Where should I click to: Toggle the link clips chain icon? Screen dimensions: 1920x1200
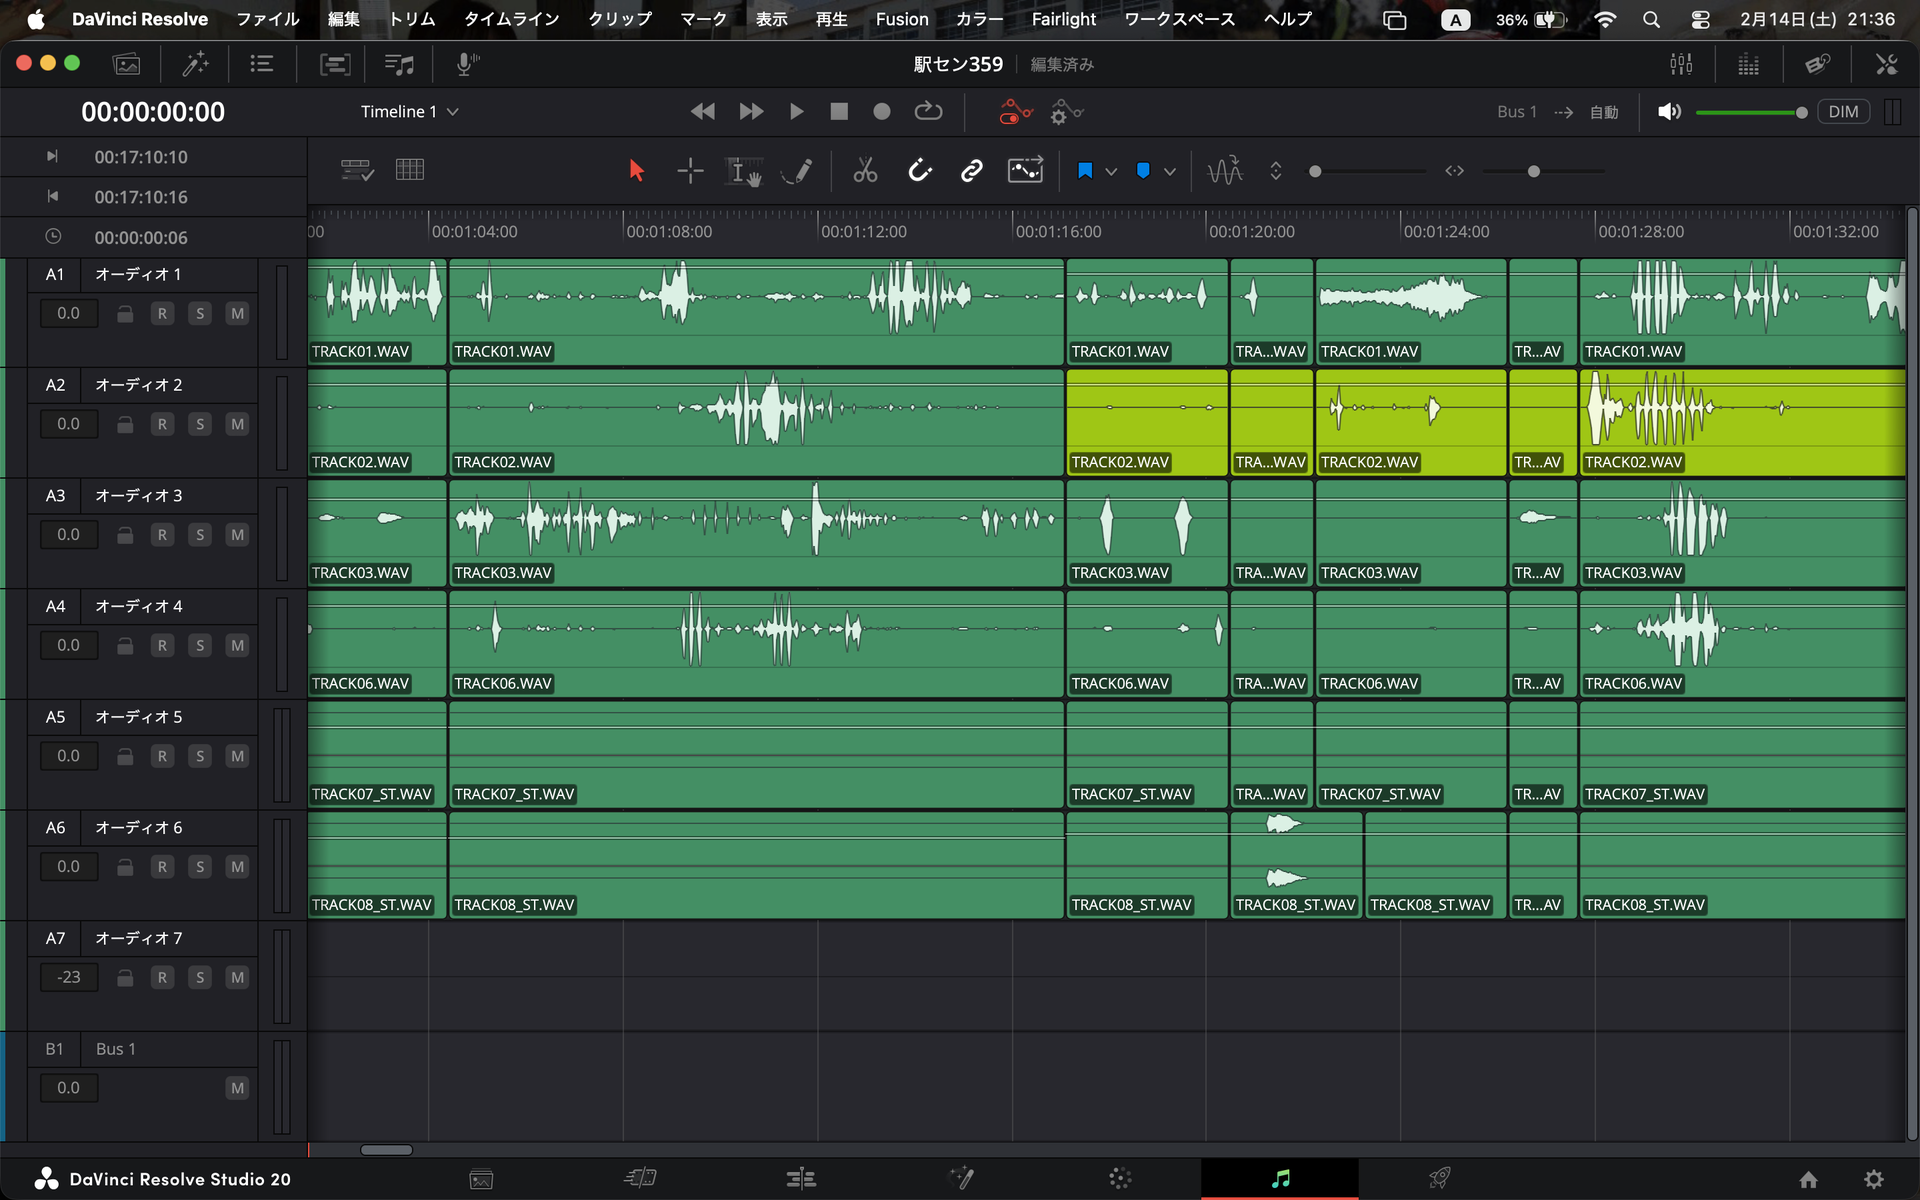click(x=971, y=171)
